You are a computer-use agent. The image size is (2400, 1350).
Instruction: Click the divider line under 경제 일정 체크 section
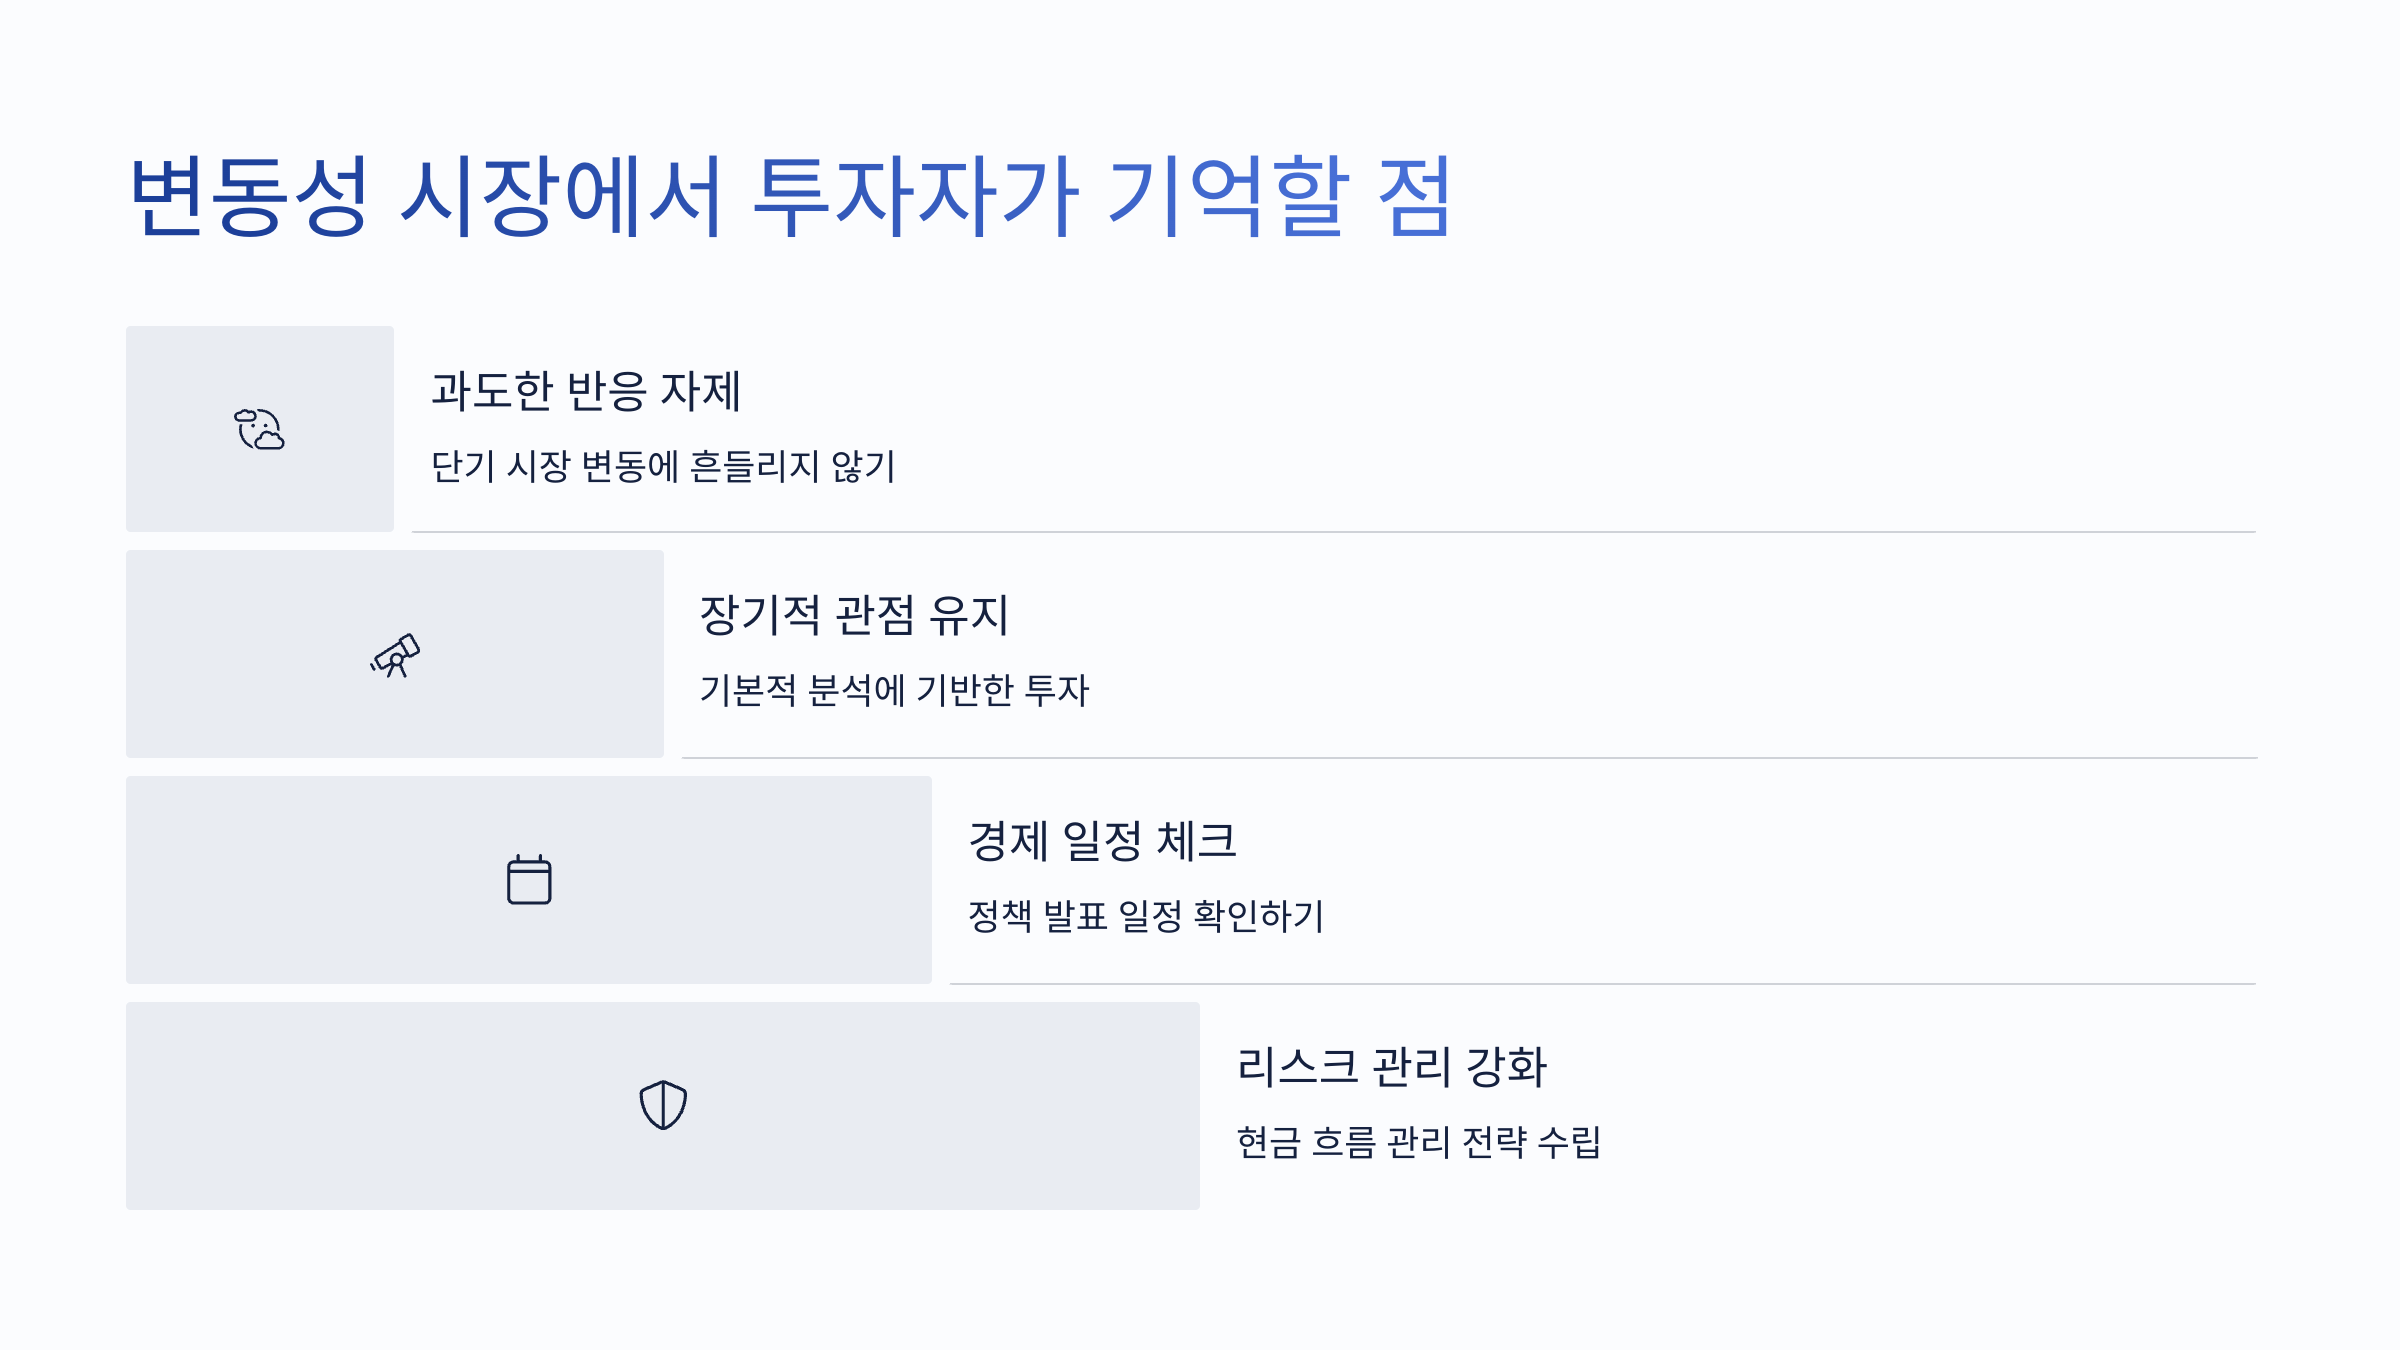click(x=1603, y=984)
